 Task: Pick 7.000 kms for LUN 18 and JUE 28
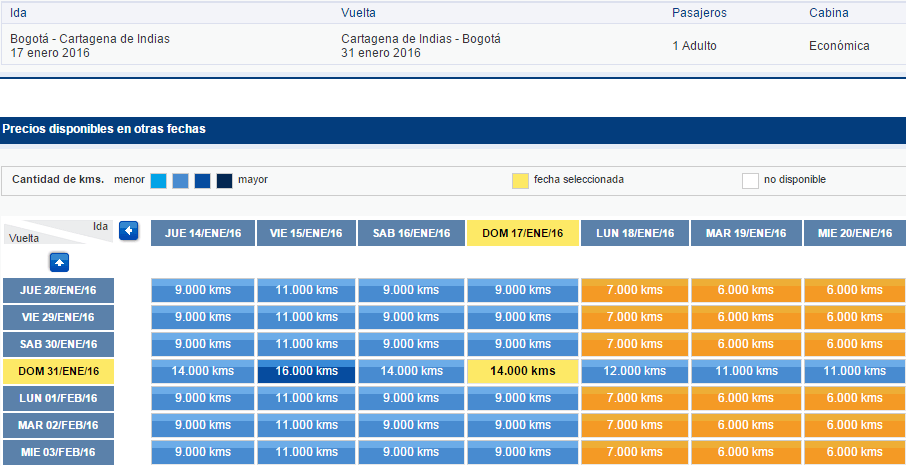click(635, 290)
